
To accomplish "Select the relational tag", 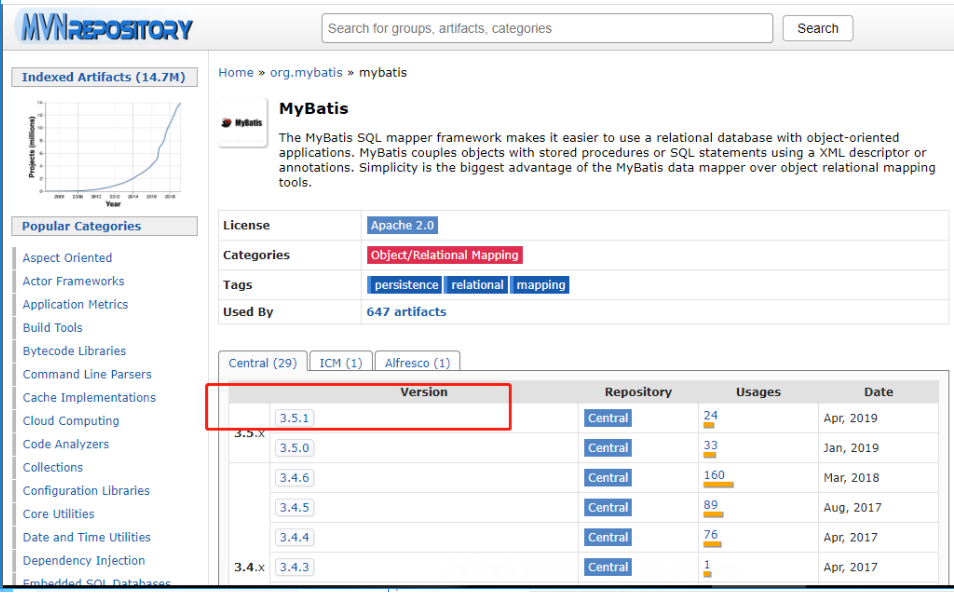I will click(476, 285).
